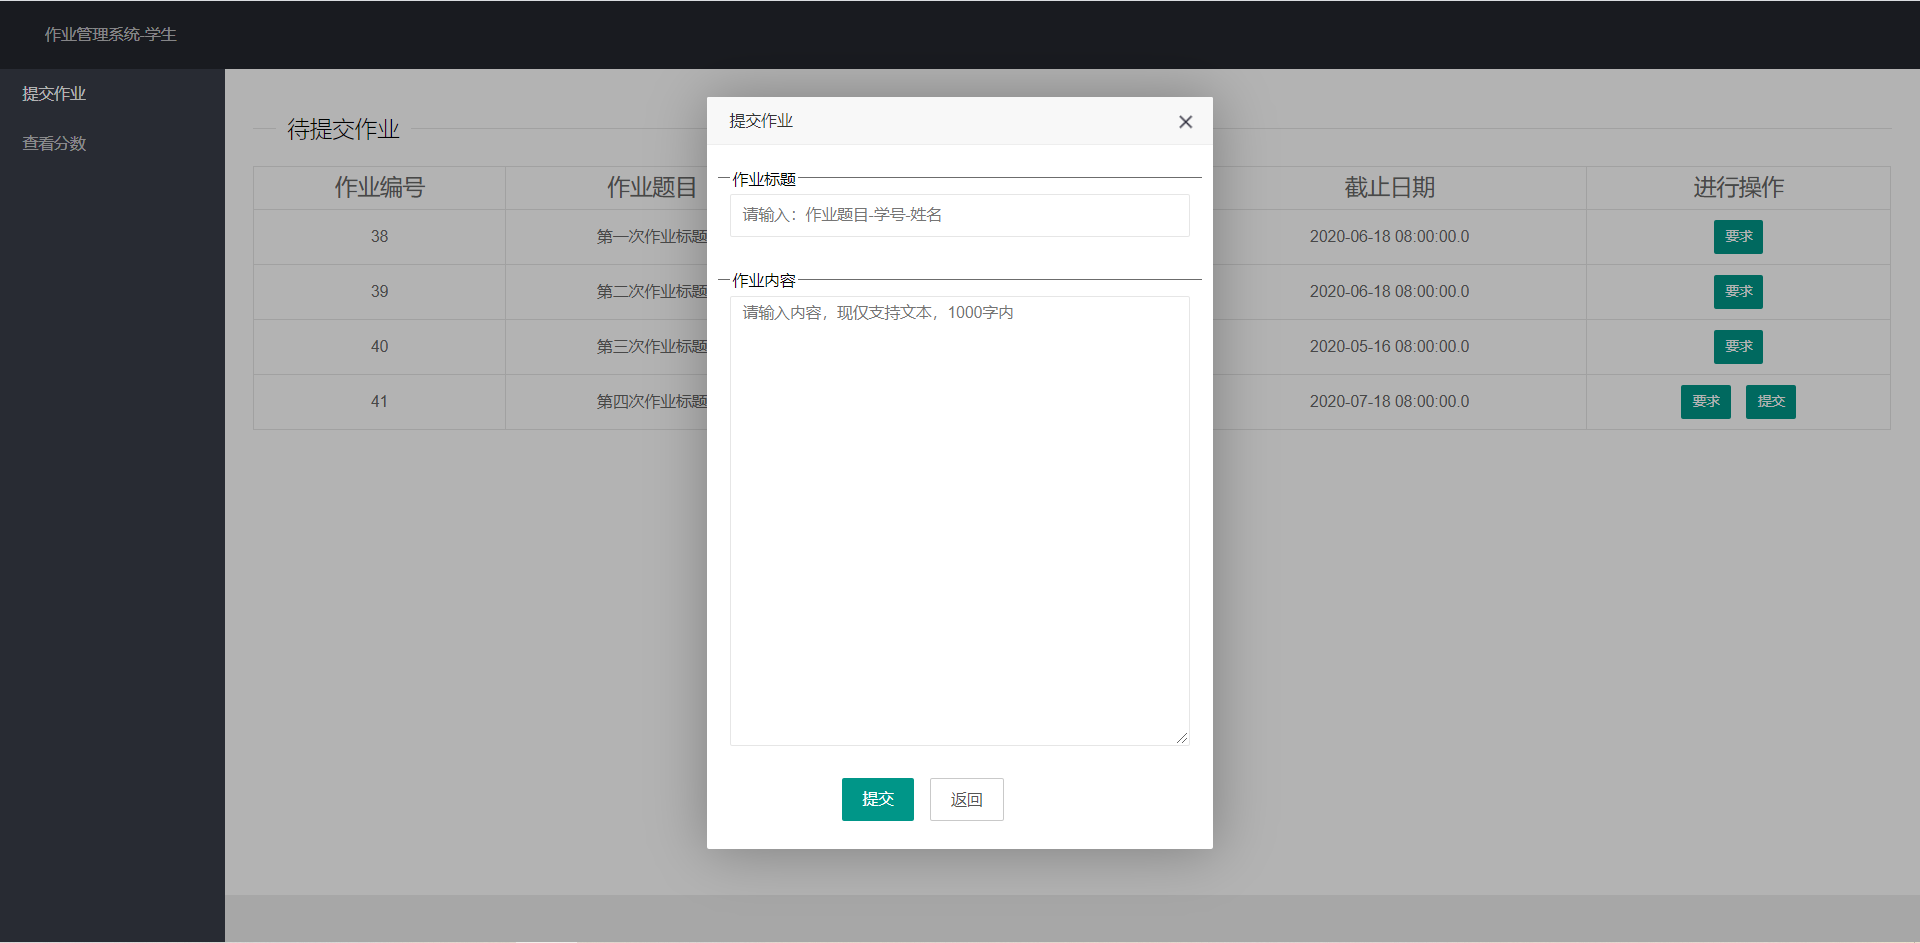Click 要求 button for assignment 38

click(x=1738, y=237)
